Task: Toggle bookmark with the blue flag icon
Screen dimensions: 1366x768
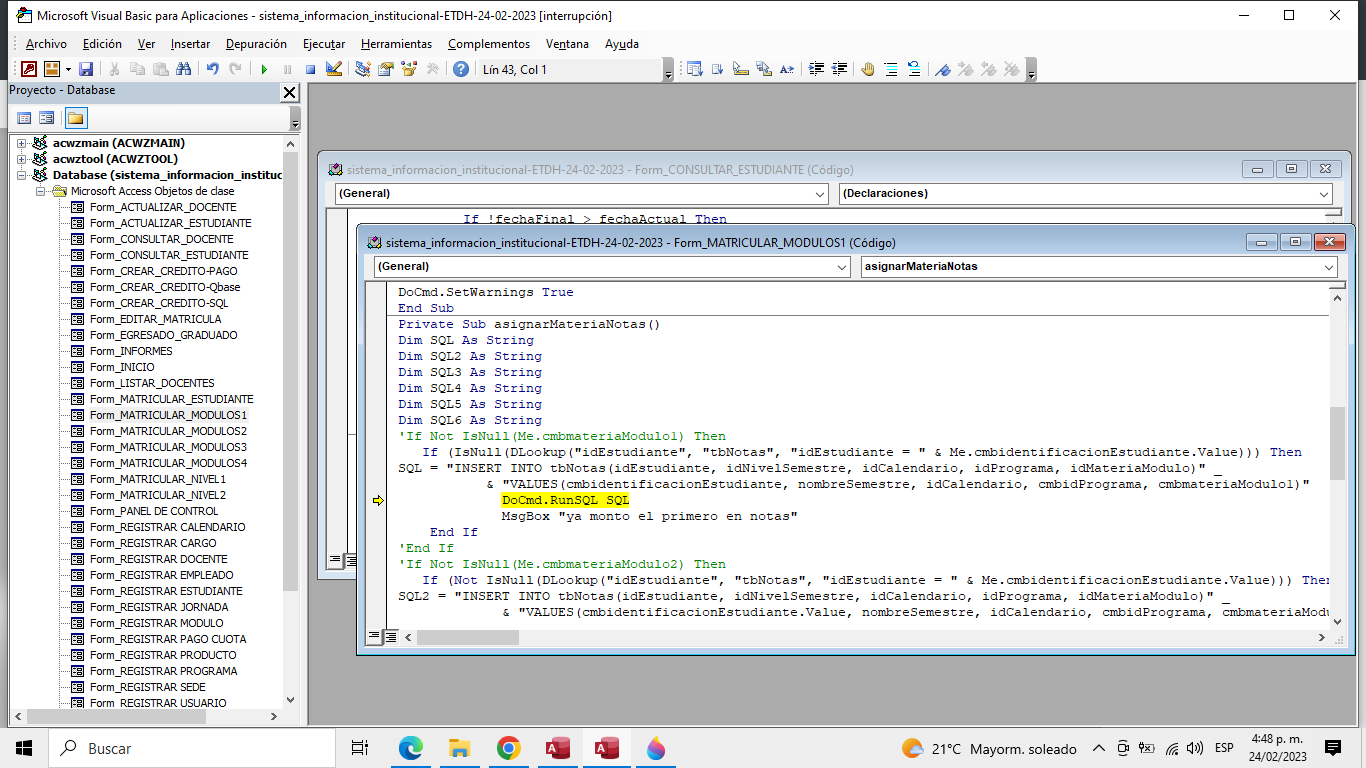Action: [x=942, y=69]
